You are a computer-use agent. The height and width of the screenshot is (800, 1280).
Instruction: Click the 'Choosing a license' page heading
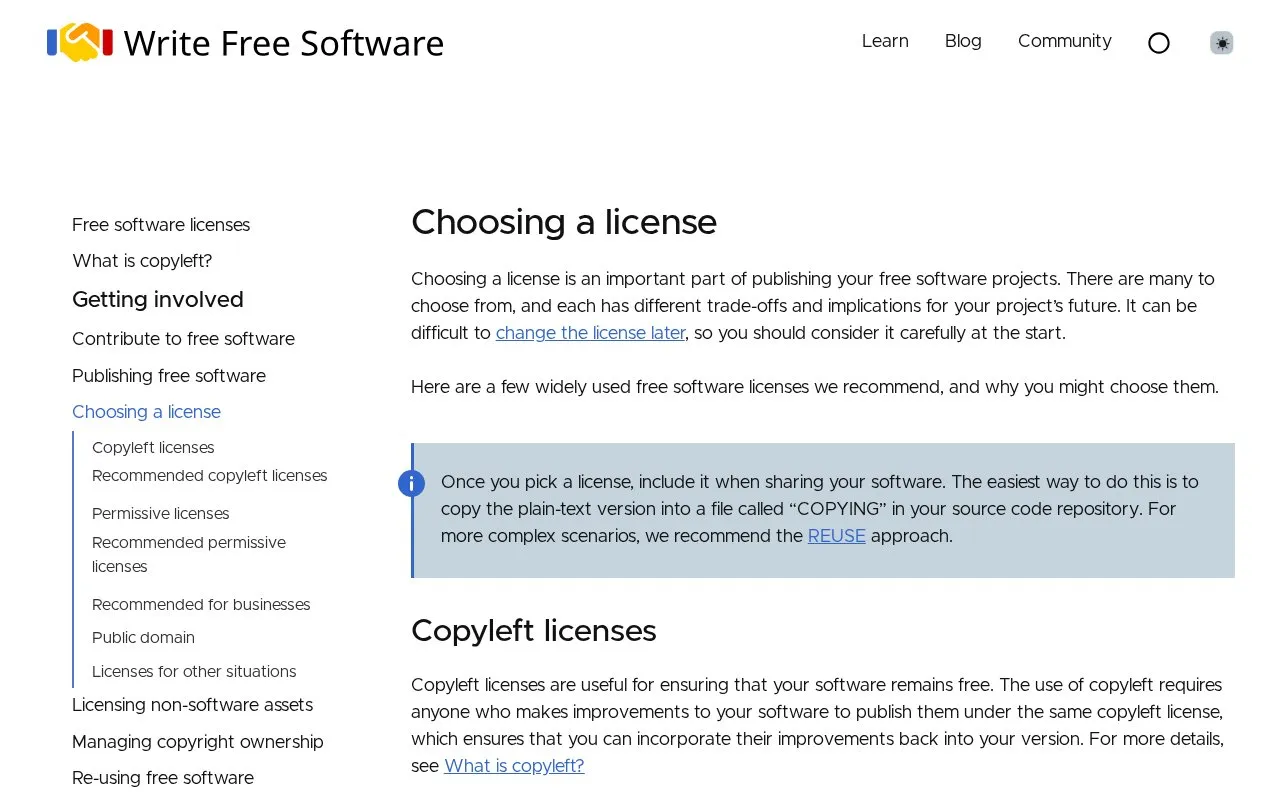click(x=564, y=222)
